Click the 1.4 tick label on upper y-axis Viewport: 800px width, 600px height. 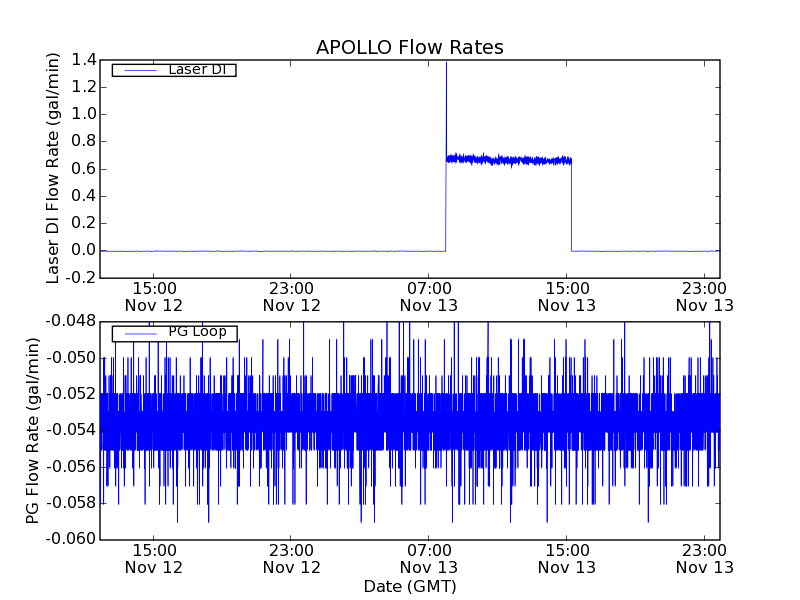(x=84, y=60)
